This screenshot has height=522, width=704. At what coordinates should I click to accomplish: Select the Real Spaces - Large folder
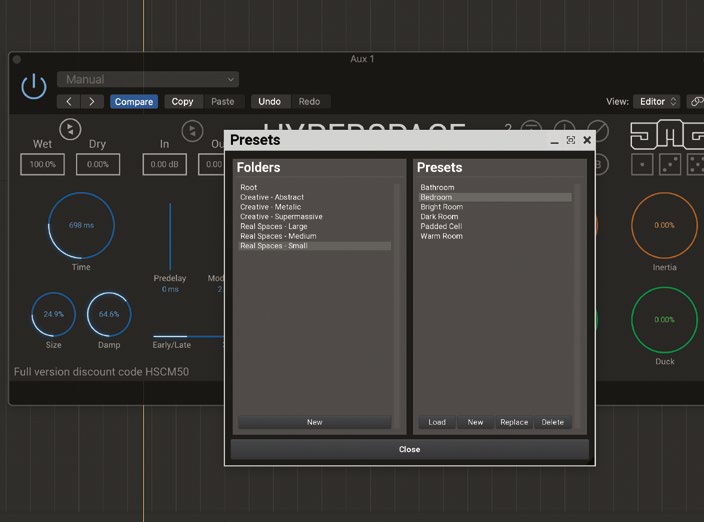click(x=273, y=227)
